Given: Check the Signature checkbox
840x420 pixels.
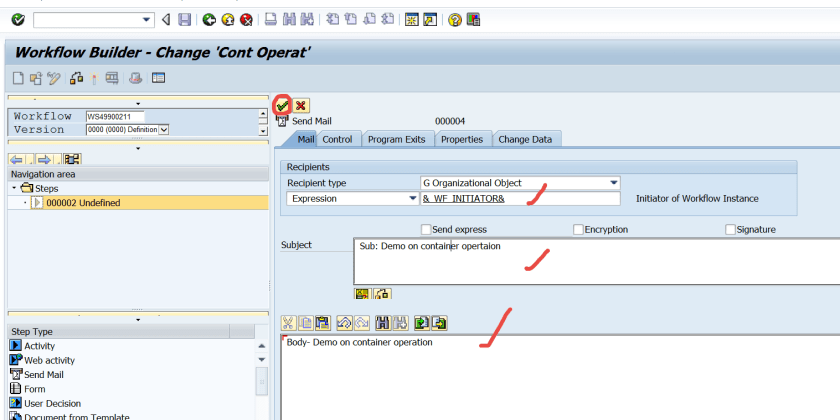Looking at the screenshot, I should pos(731,229).
